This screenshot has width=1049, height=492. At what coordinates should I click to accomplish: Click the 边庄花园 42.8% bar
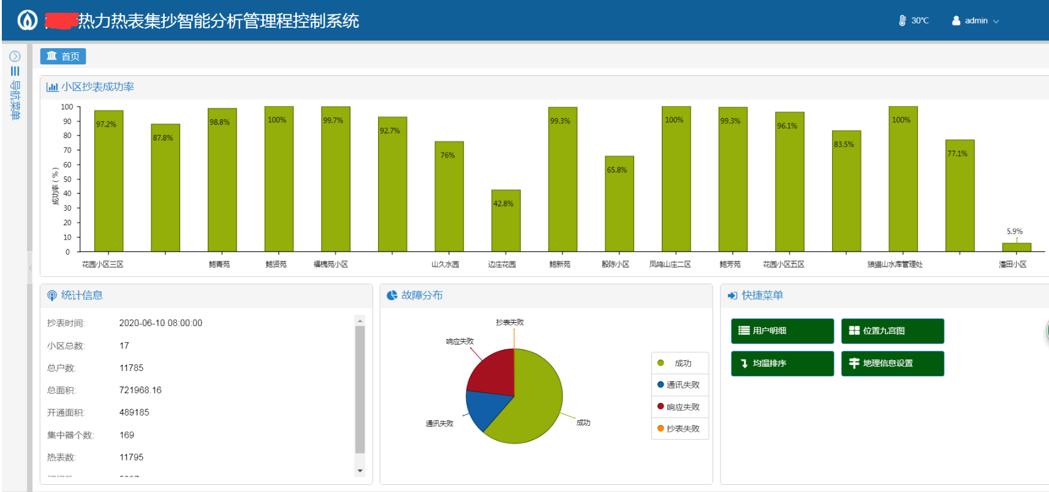[x=505, y=220]
